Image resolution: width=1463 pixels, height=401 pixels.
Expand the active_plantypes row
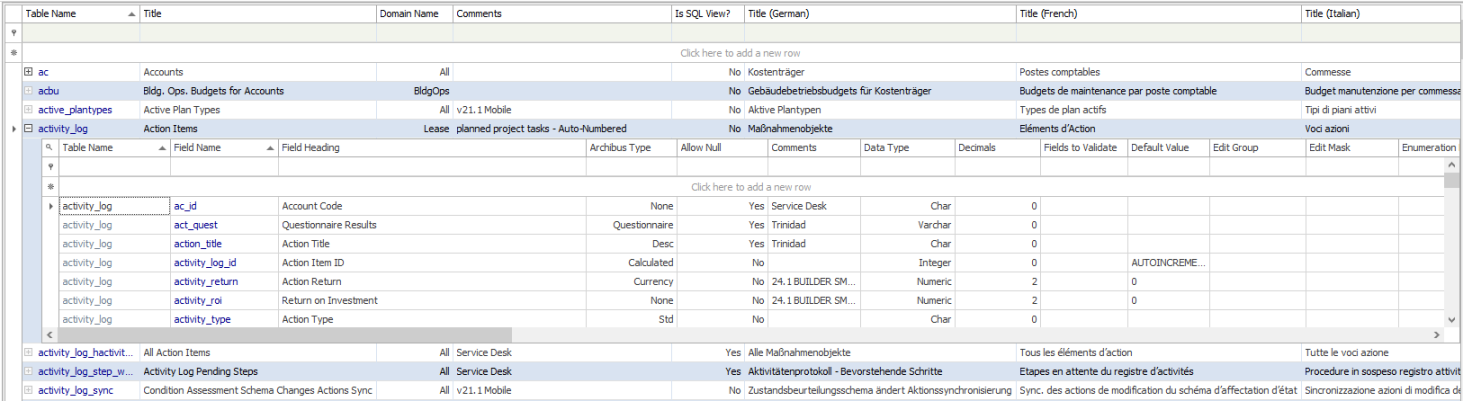pyautogui.click(x=29, y=110)
